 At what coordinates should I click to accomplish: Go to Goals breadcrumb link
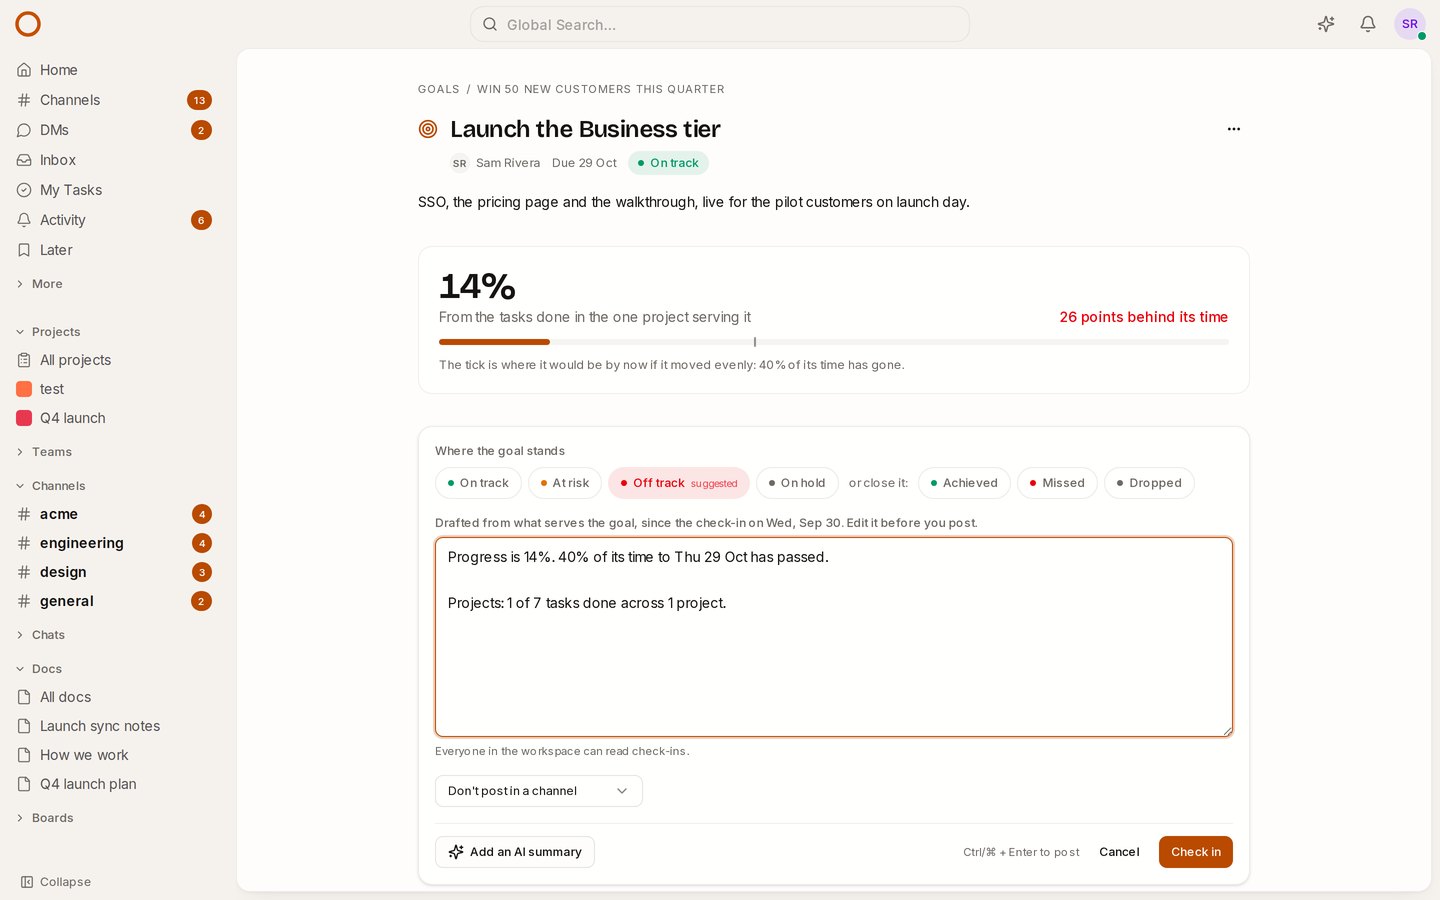point(439,89)
